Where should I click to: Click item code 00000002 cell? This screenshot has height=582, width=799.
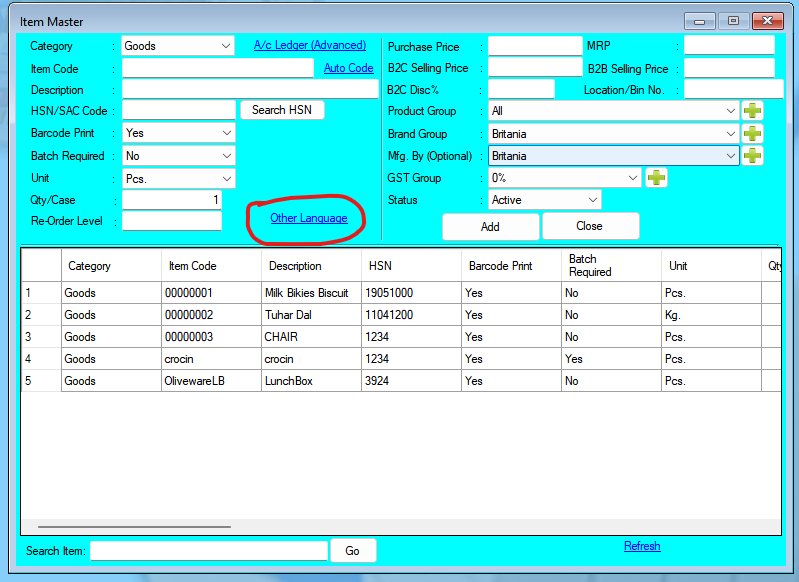point(211,315)
